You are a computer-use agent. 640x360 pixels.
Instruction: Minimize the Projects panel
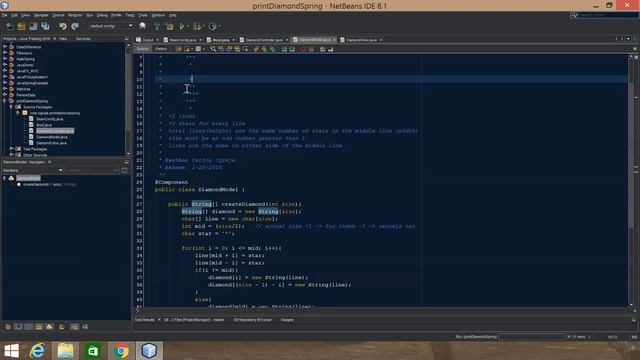127,39
